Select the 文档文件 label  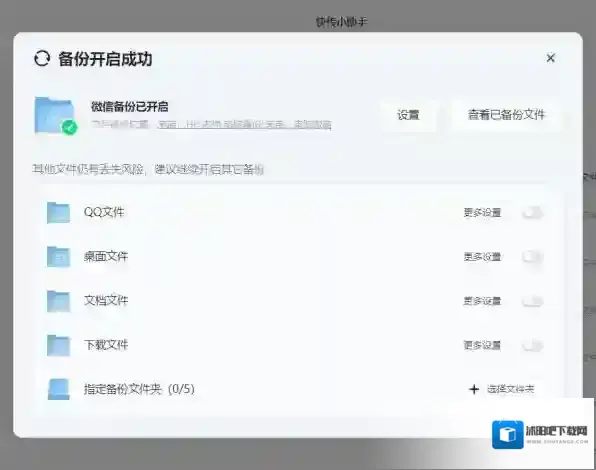pyautogui.click(x=106, y=301)
